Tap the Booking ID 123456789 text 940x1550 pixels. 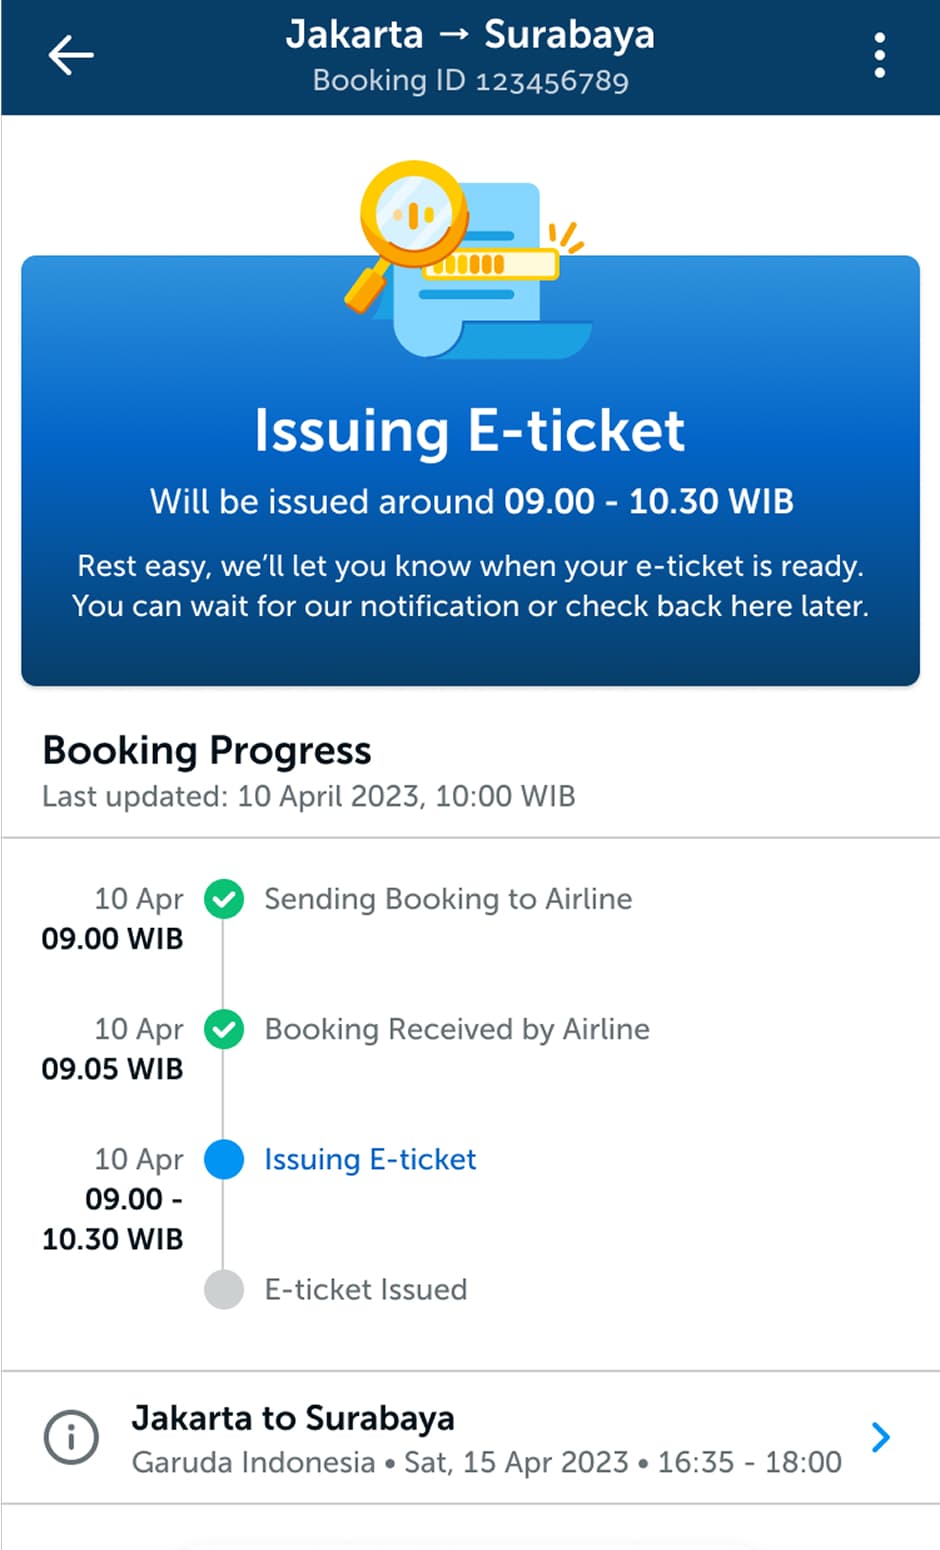coord(470,81)
